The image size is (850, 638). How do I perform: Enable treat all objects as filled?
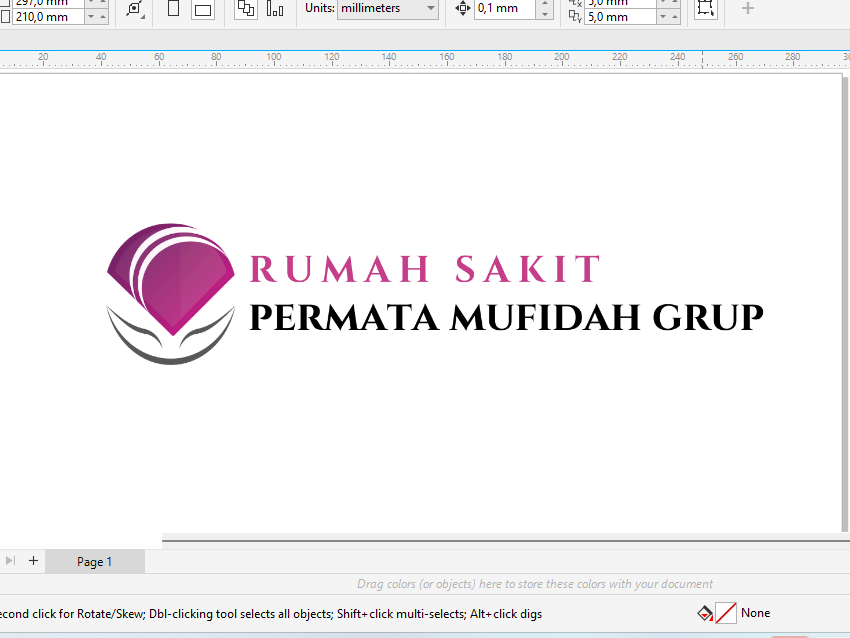coord(706,10)
